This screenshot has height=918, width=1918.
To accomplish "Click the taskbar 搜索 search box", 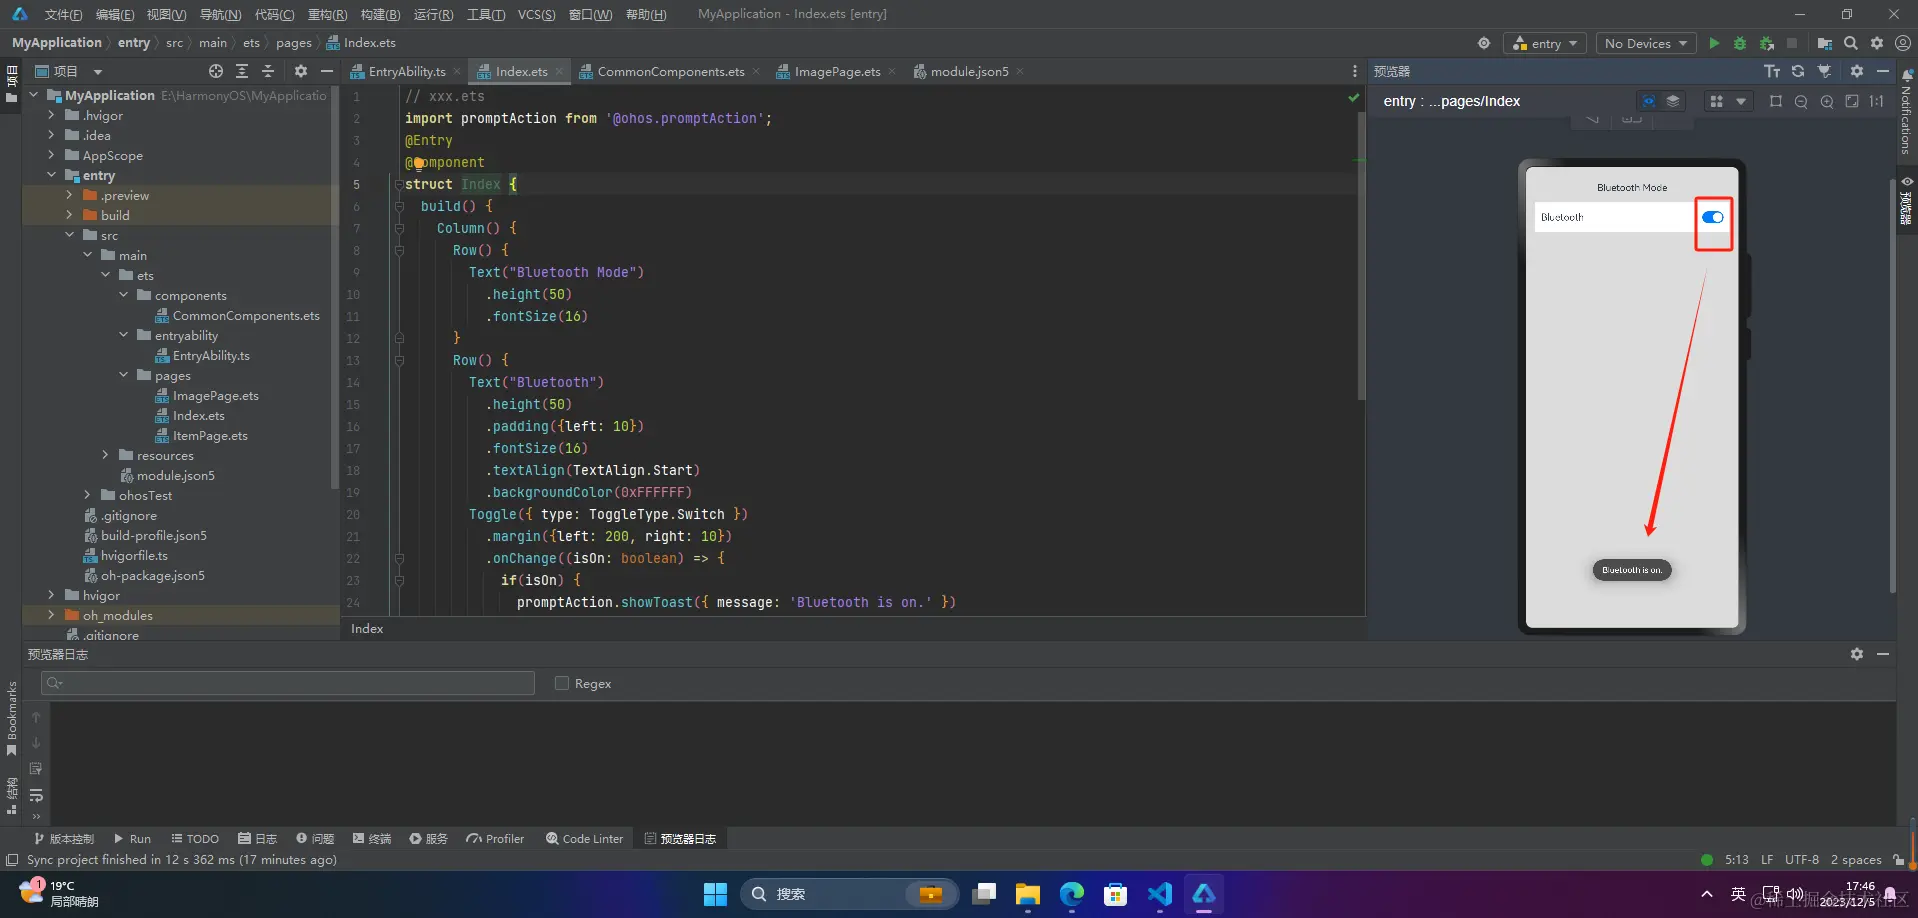I will [849, 894].
